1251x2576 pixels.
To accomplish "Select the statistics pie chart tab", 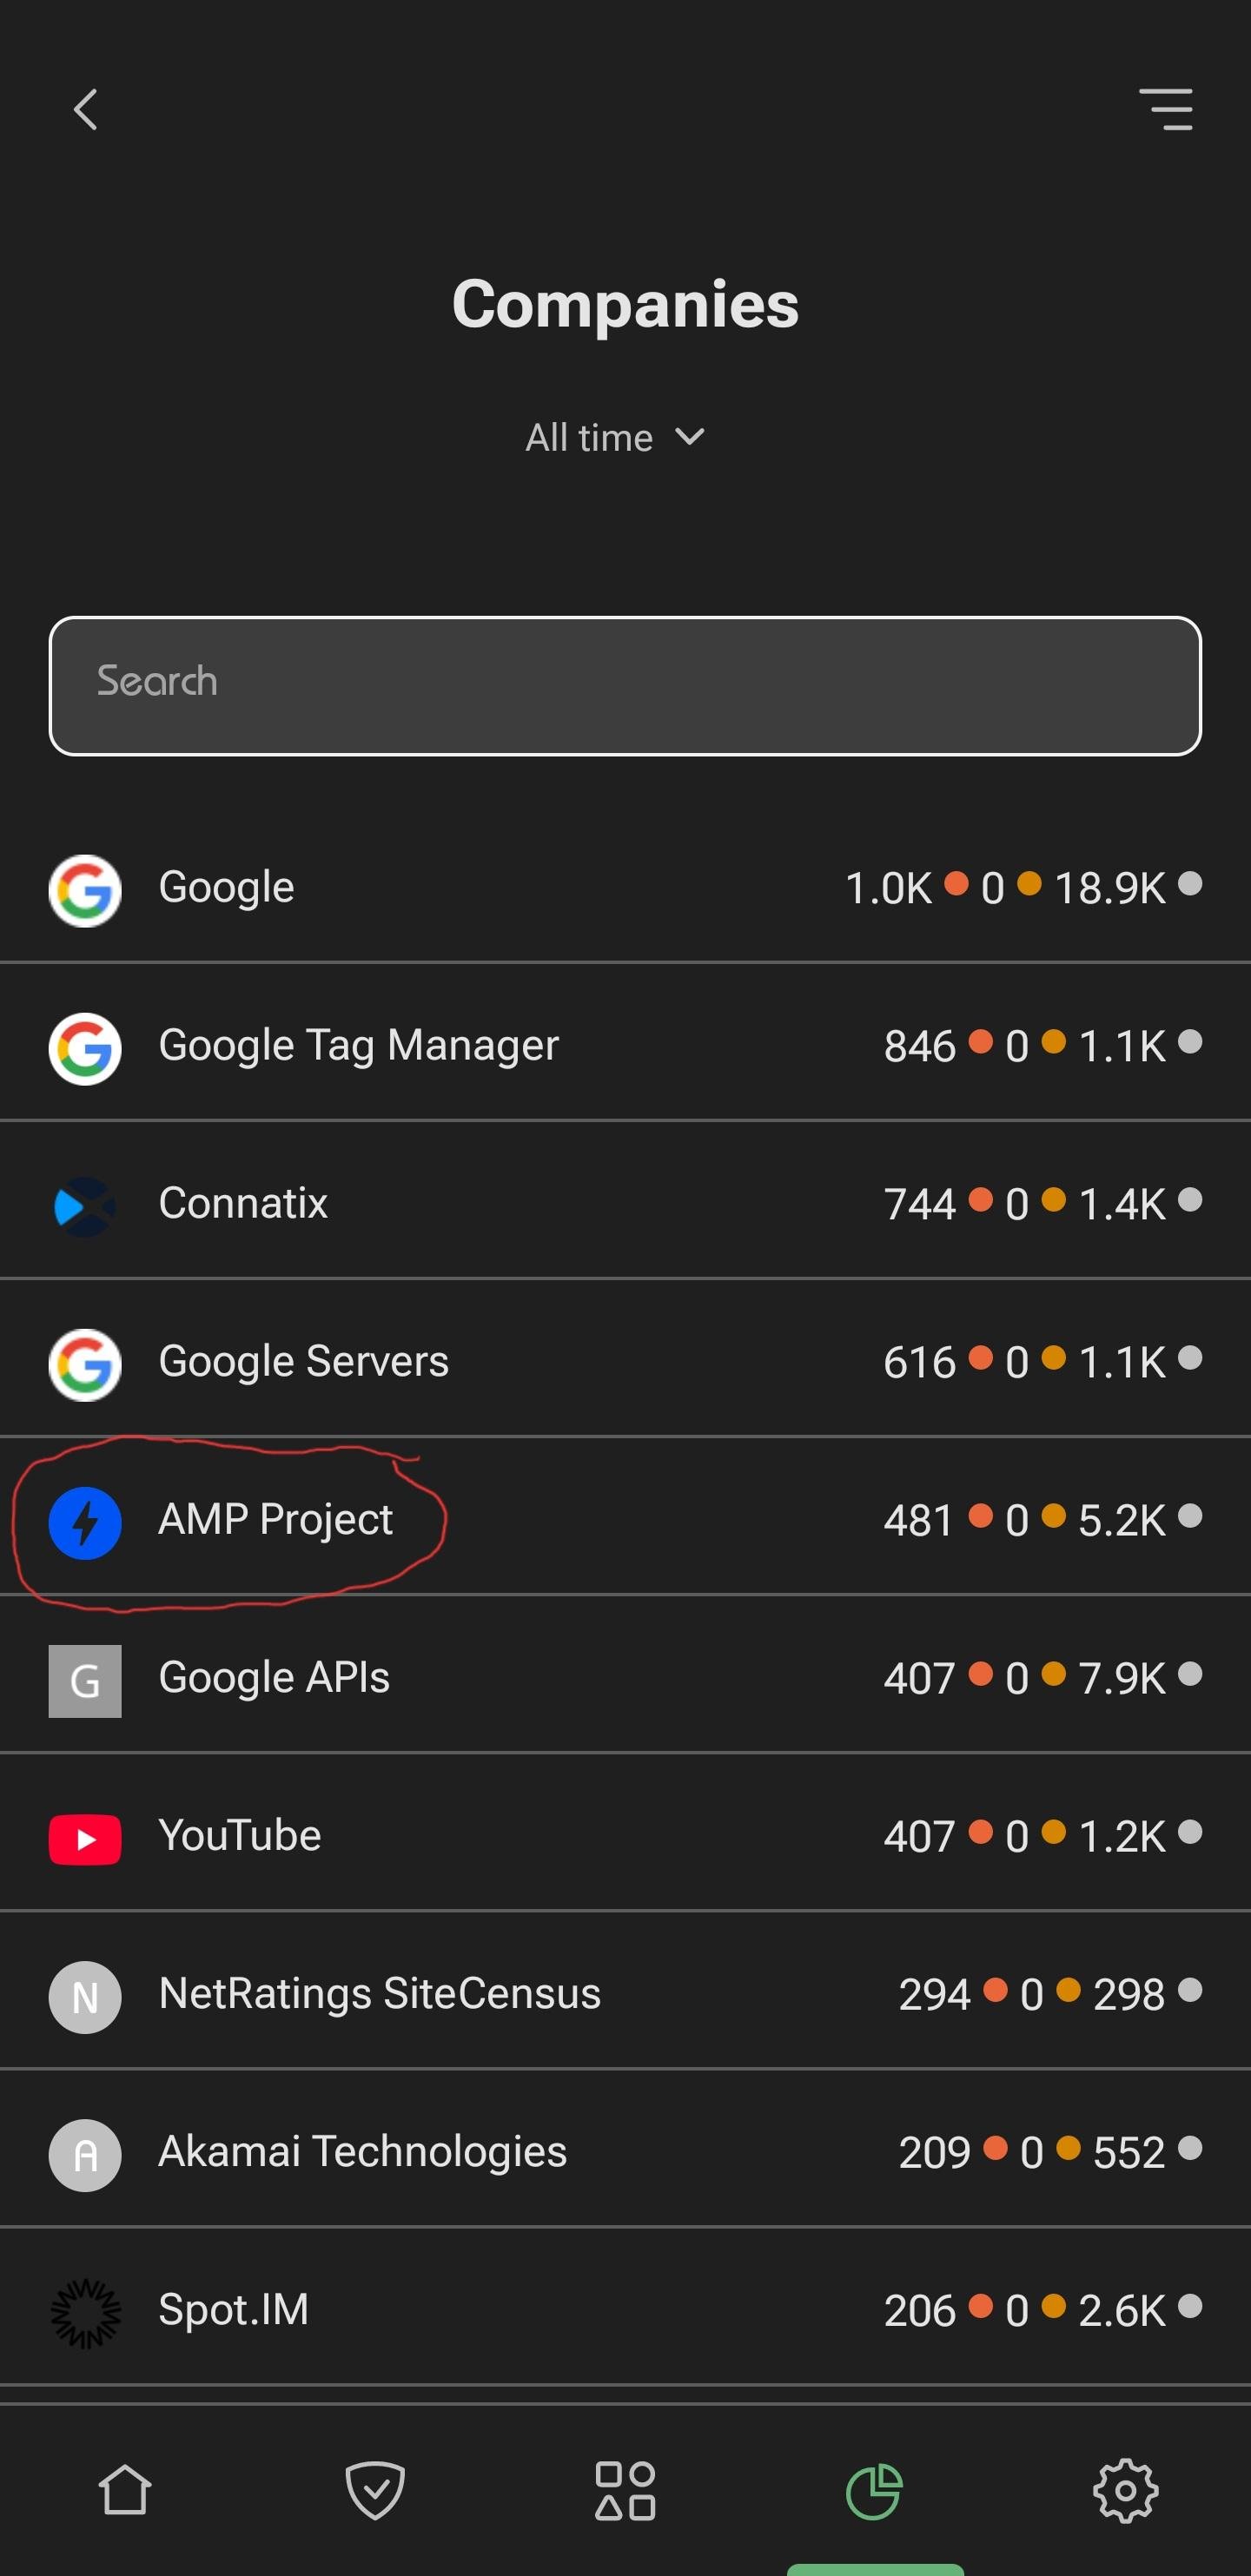I will (x=875, y=2491).
